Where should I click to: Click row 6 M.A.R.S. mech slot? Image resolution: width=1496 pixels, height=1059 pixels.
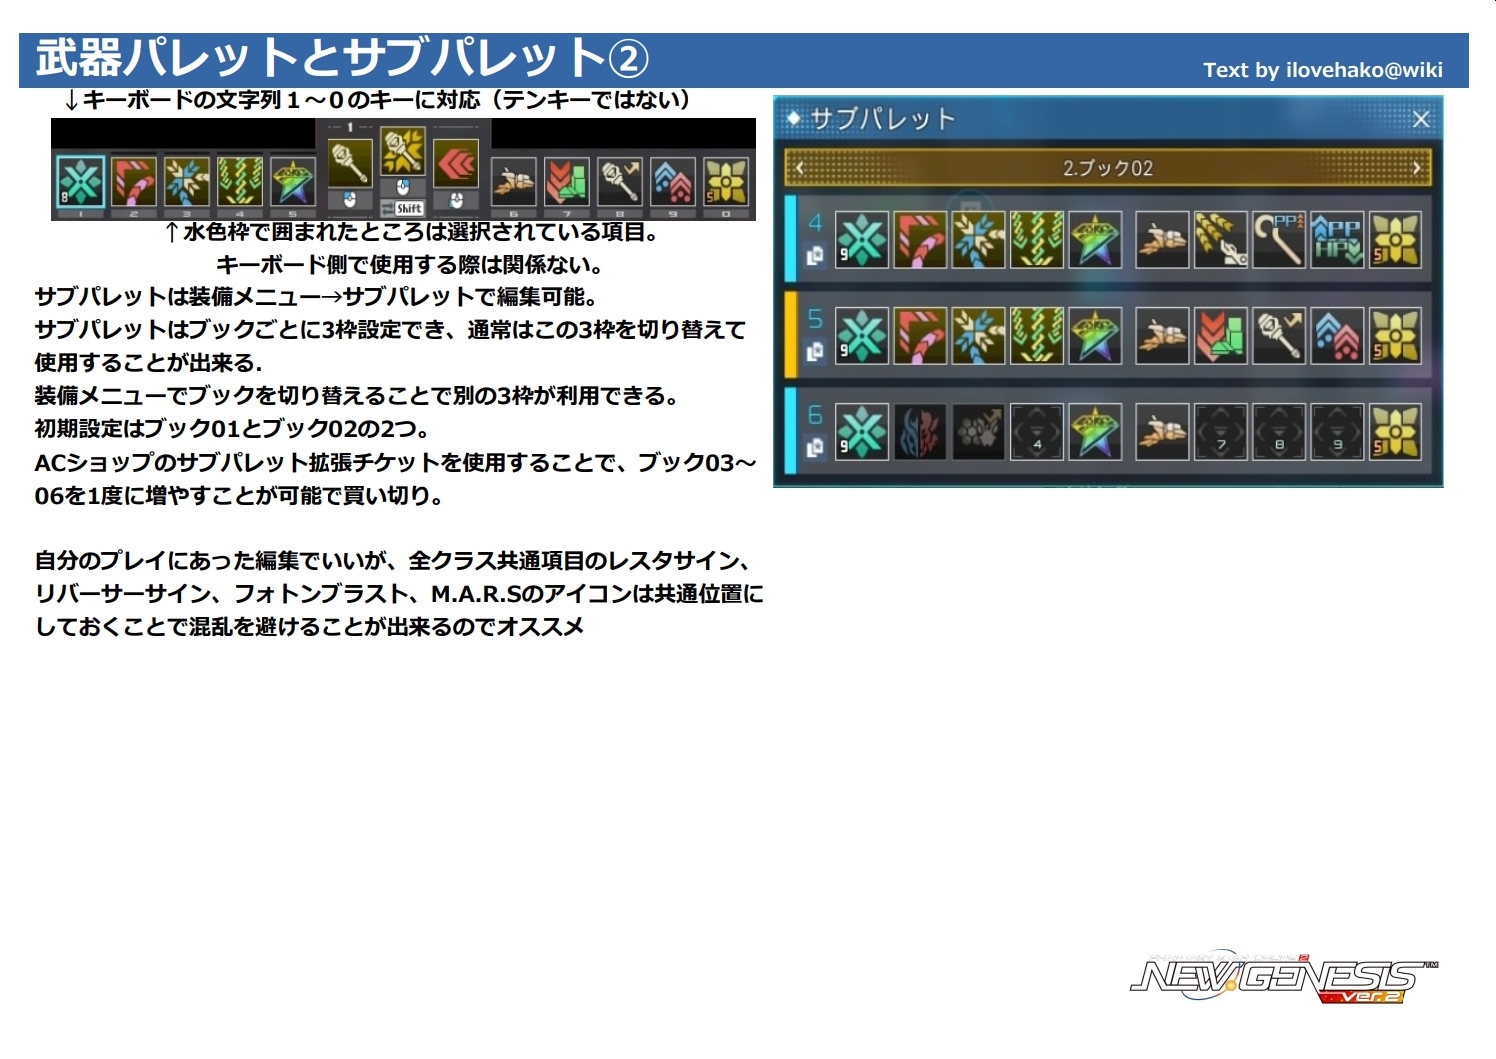tap(1162, 432)
